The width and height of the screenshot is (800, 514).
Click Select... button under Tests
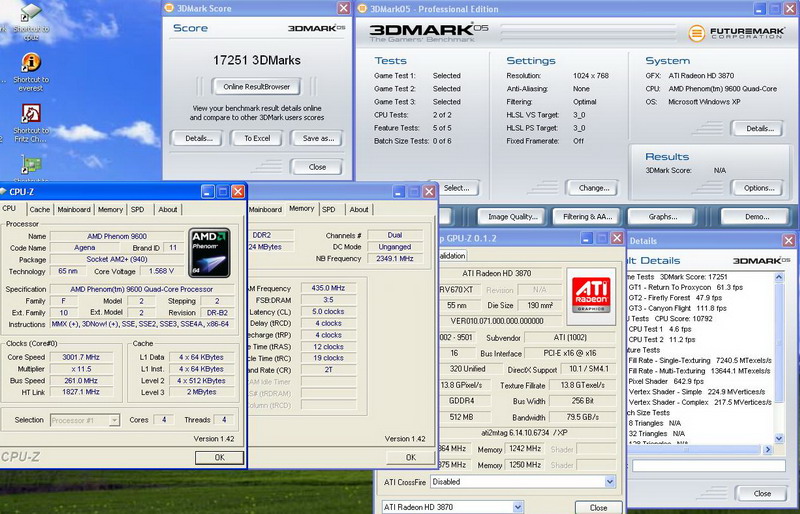456,188
